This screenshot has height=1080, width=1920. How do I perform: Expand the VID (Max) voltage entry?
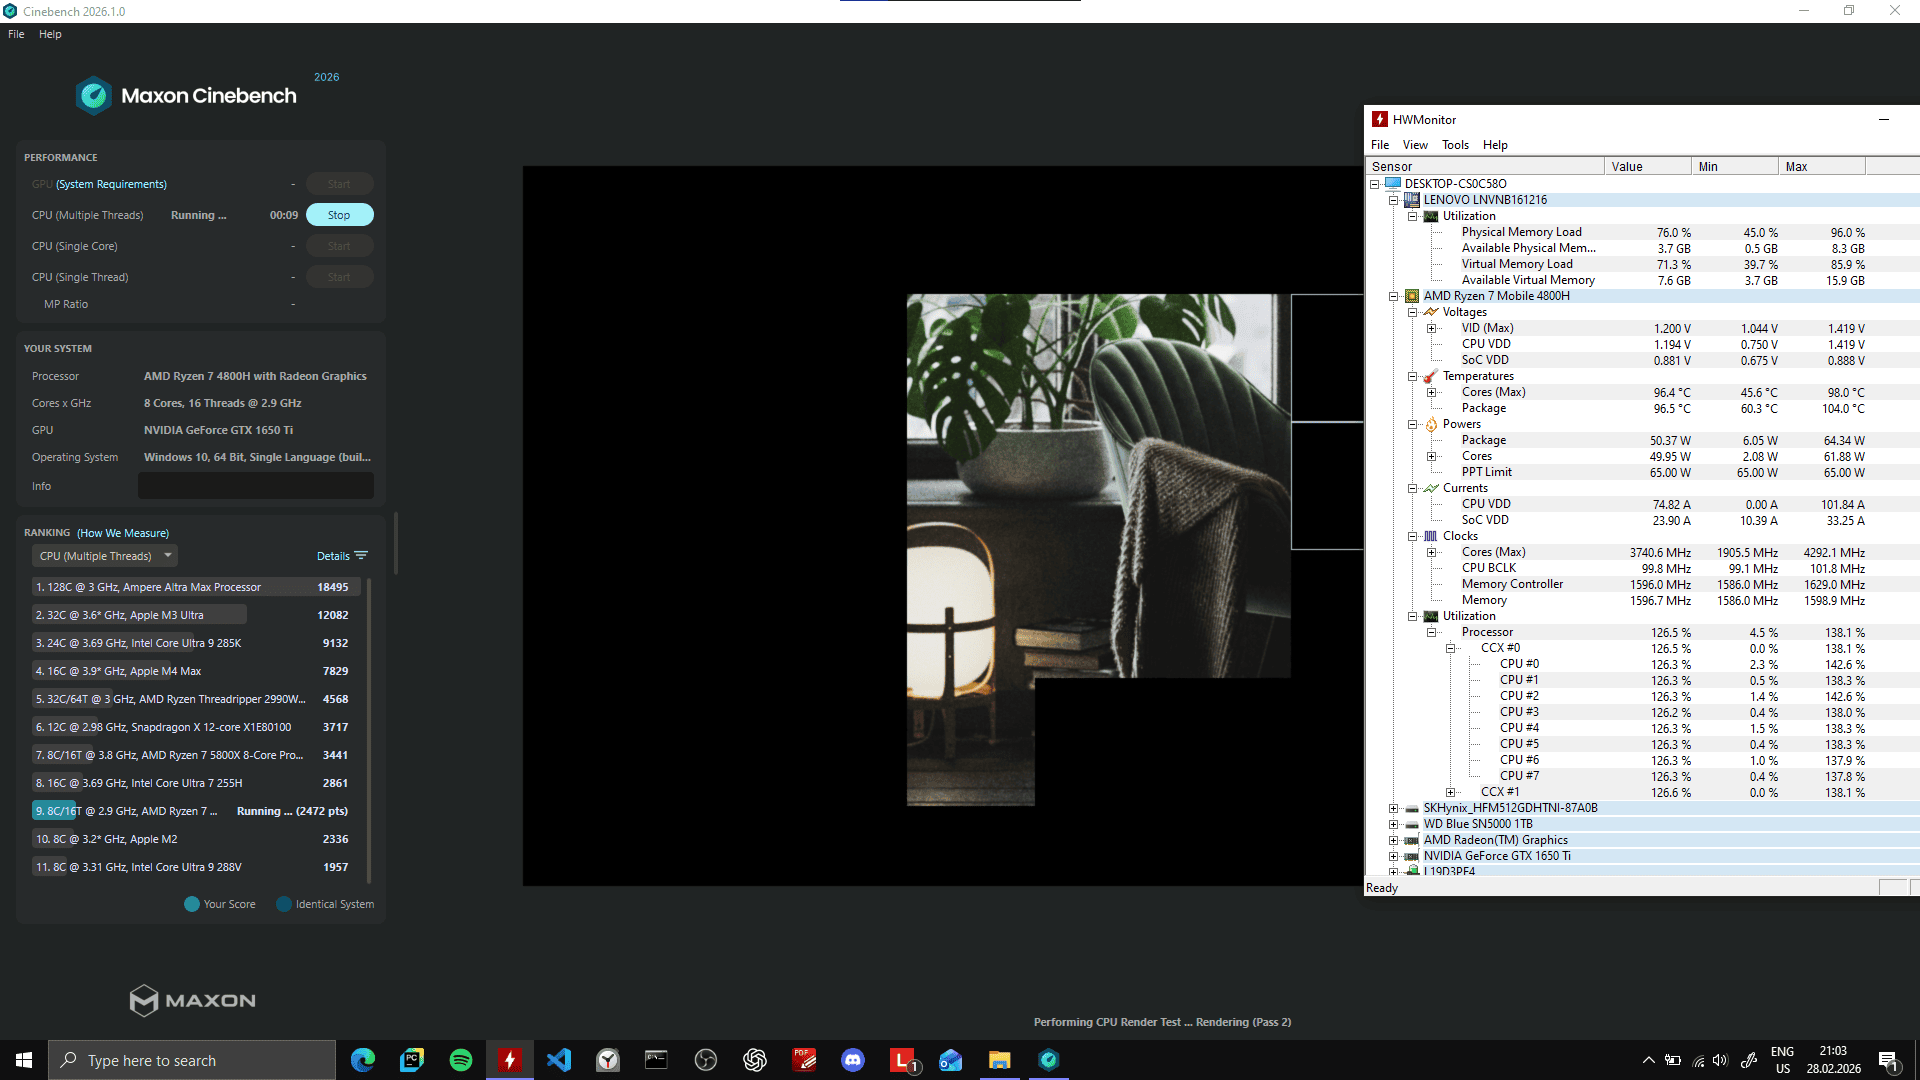tap(1432, 328)
